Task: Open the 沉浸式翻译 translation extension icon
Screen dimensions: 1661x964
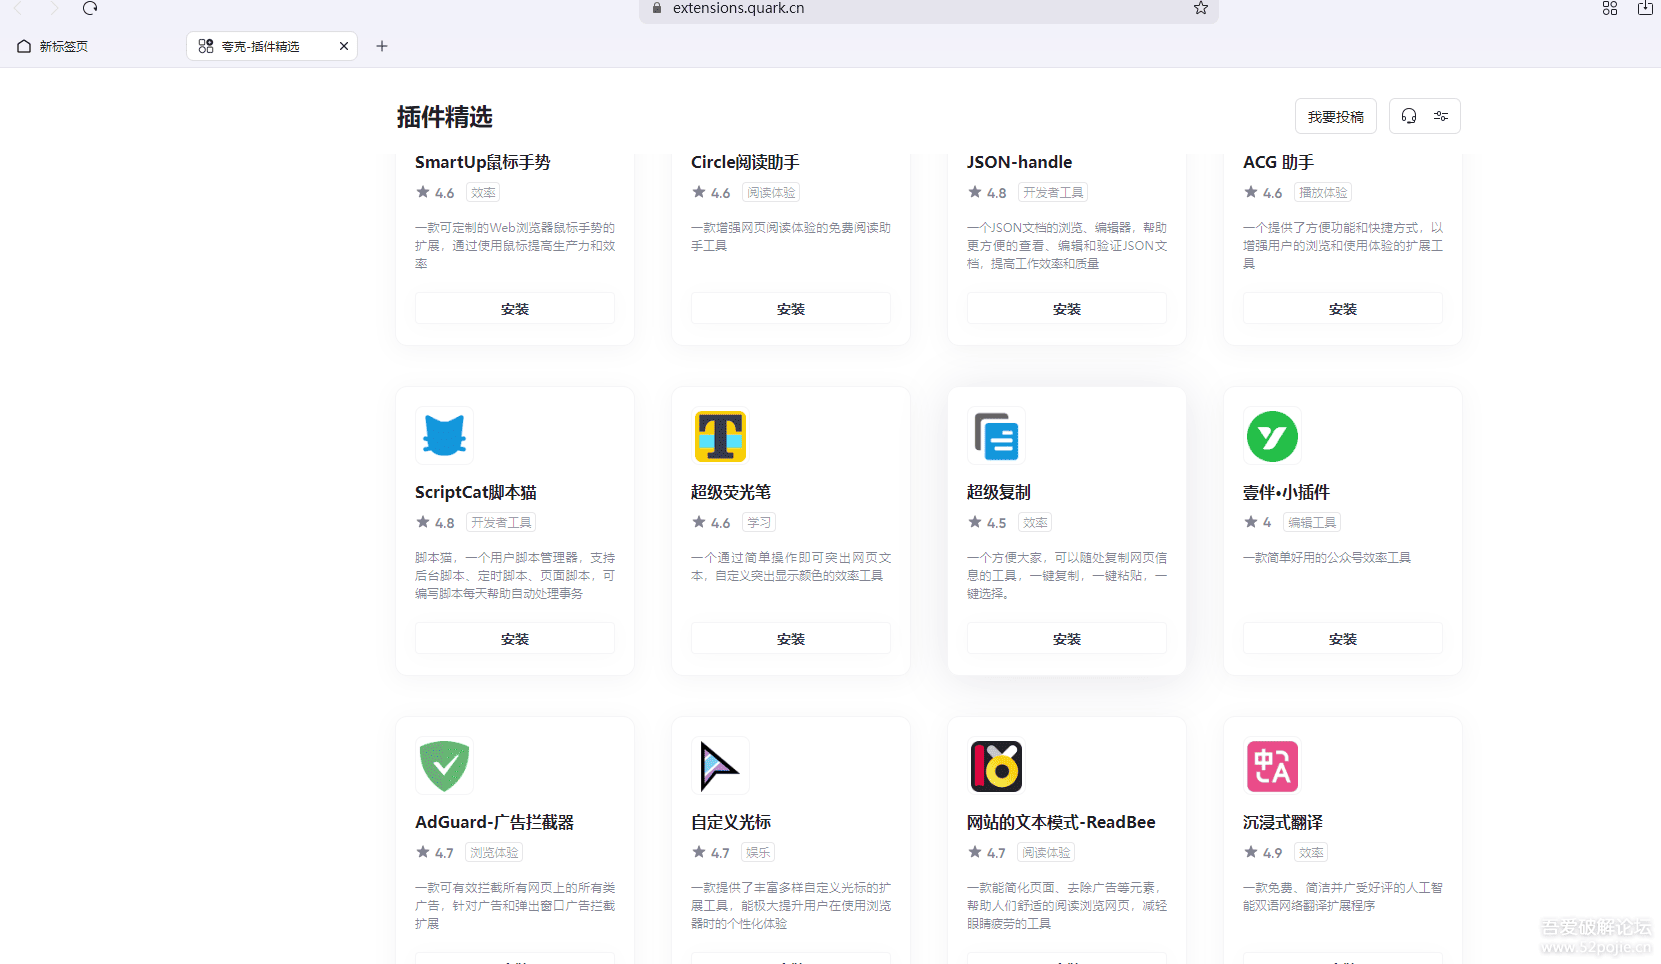Action: click(1271, 766)
